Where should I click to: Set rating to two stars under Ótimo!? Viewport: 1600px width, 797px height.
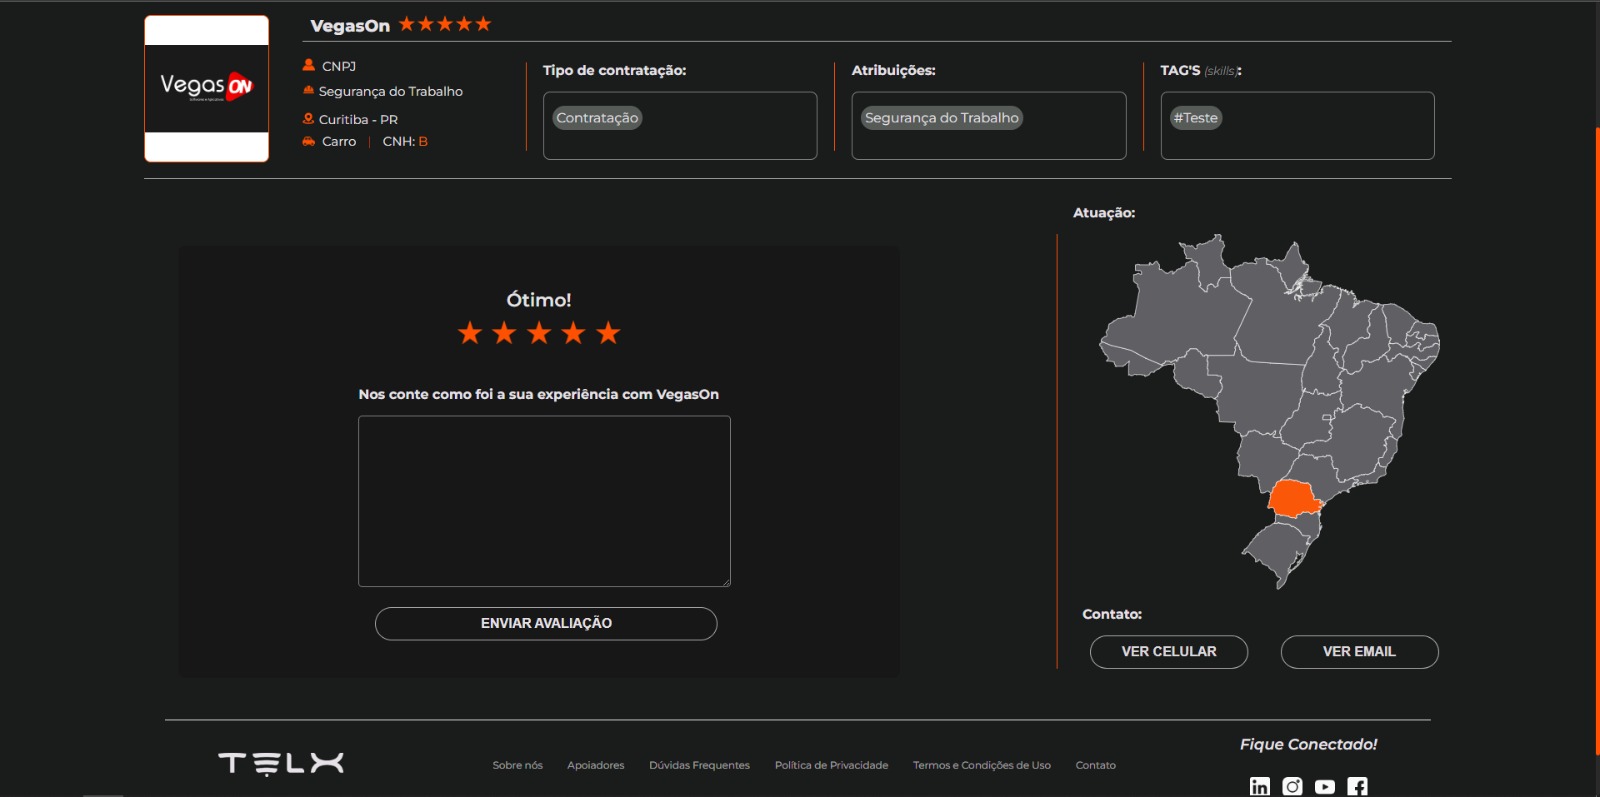pyautogui.click(x=504, y=333)
